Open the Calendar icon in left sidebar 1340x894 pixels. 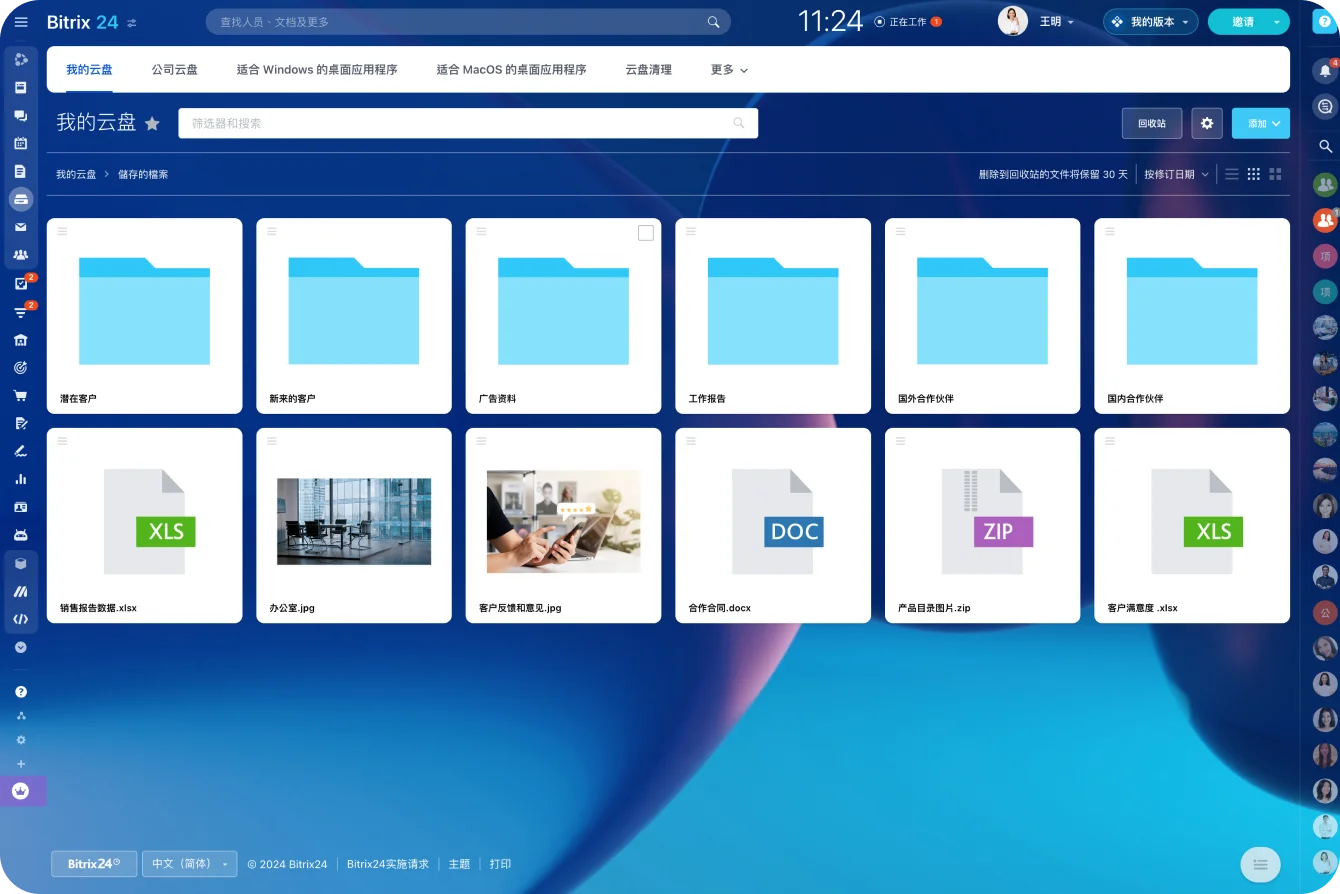(x=21, y=143)
